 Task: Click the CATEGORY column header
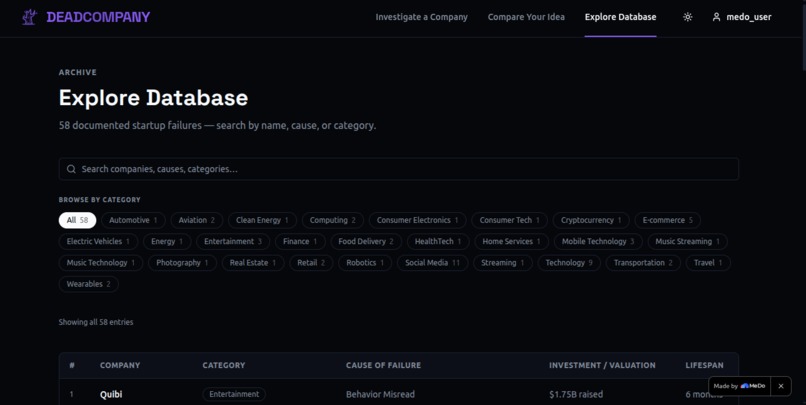click(224, 365)
